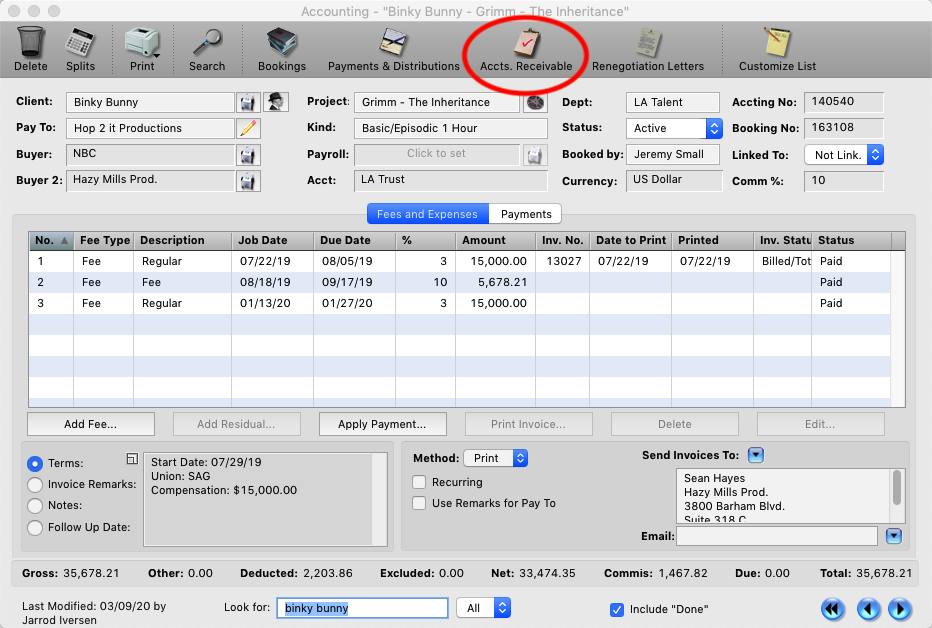Open the Linked To dropdown

tap(844, 155)
